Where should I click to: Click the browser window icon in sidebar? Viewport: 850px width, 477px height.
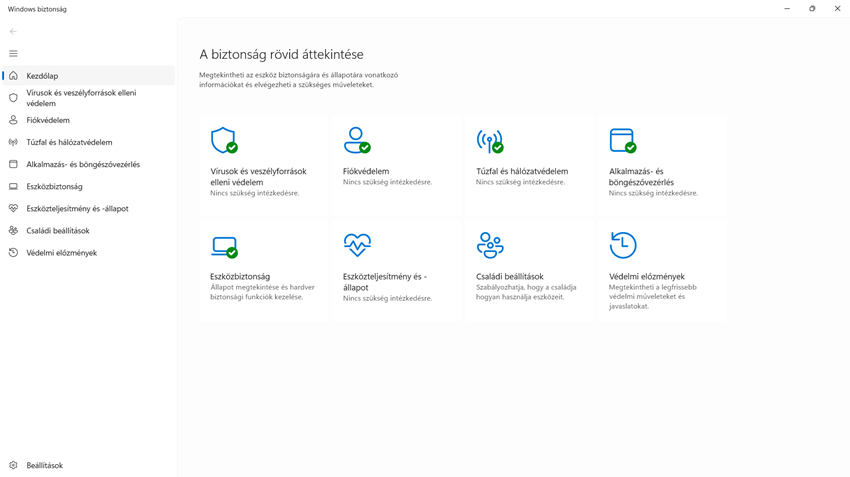pos(14,164)
